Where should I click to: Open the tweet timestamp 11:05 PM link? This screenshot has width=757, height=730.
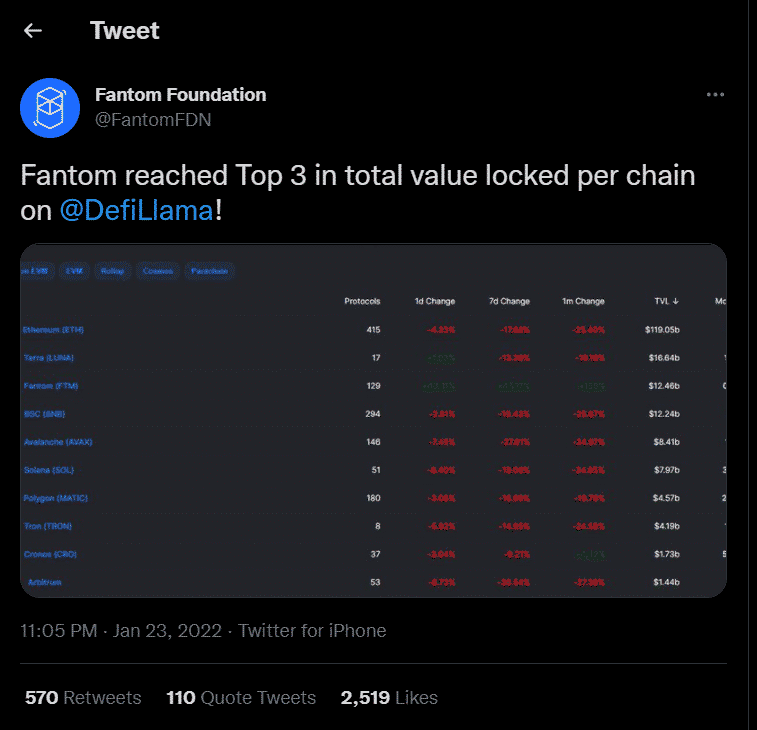pyautogui.click(x=59, y=631)
